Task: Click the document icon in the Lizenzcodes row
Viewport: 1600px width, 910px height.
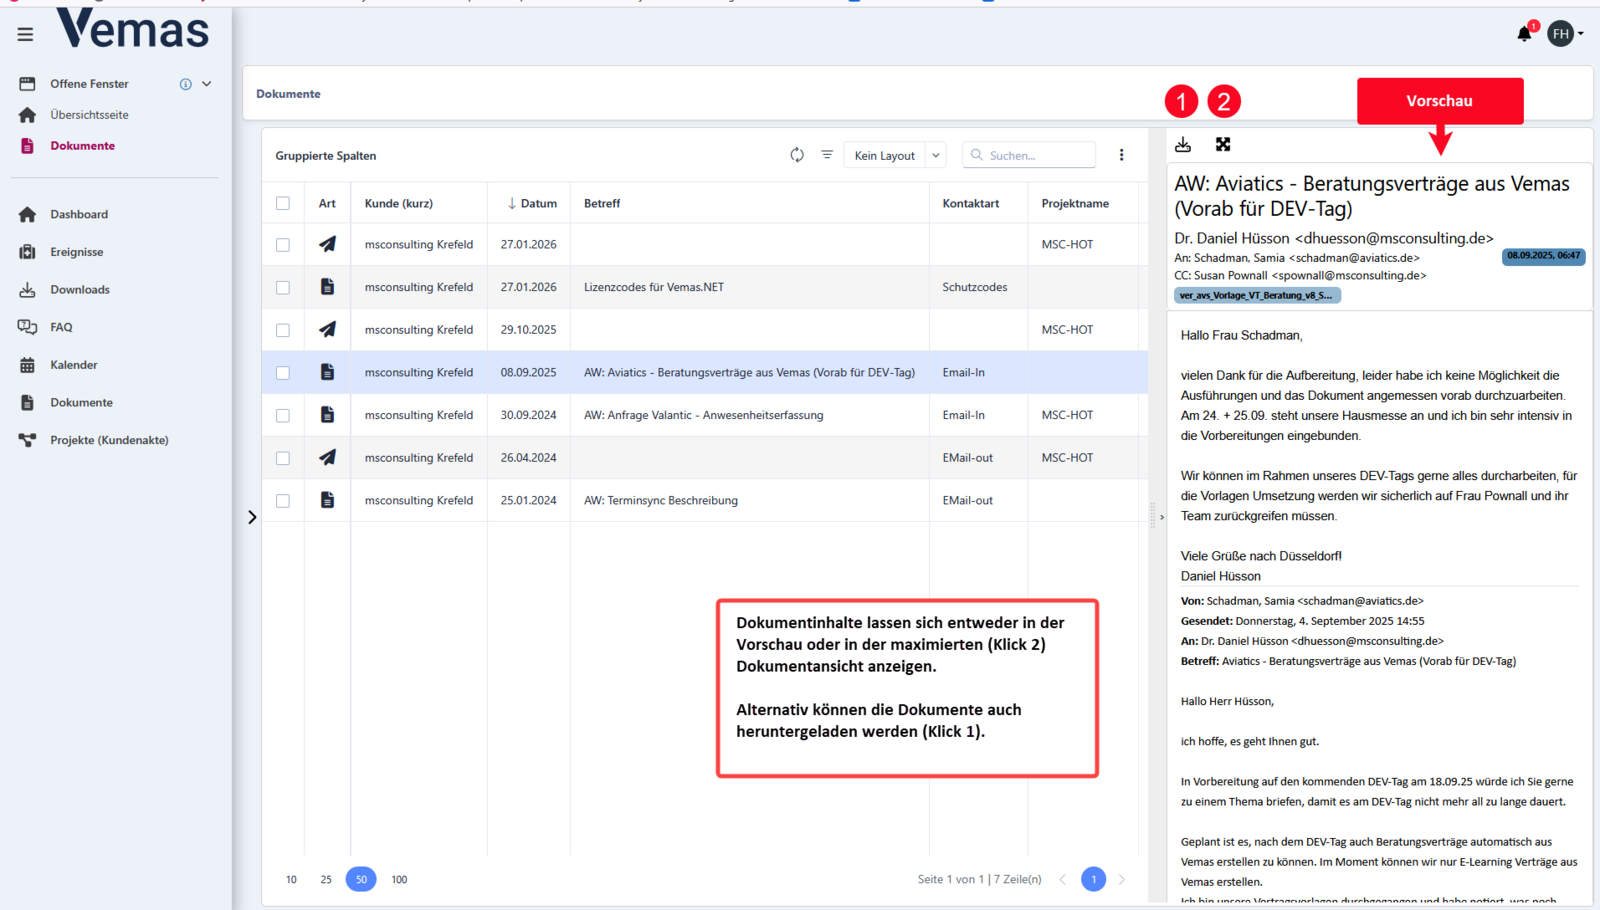Action: (x=327, y=287)
